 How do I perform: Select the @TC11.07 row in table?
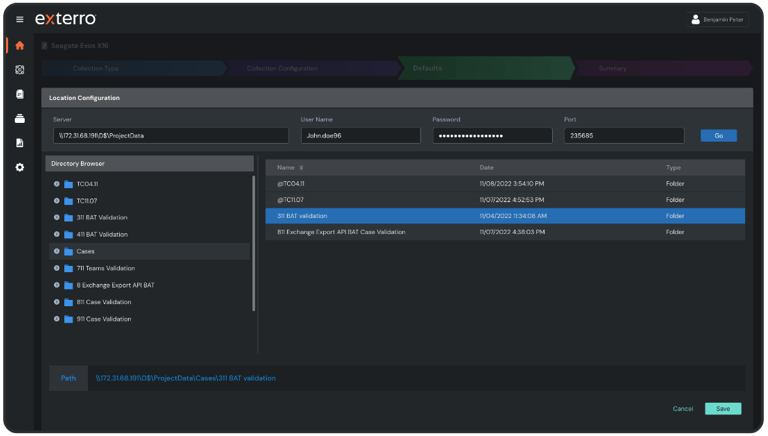[505, 200]
